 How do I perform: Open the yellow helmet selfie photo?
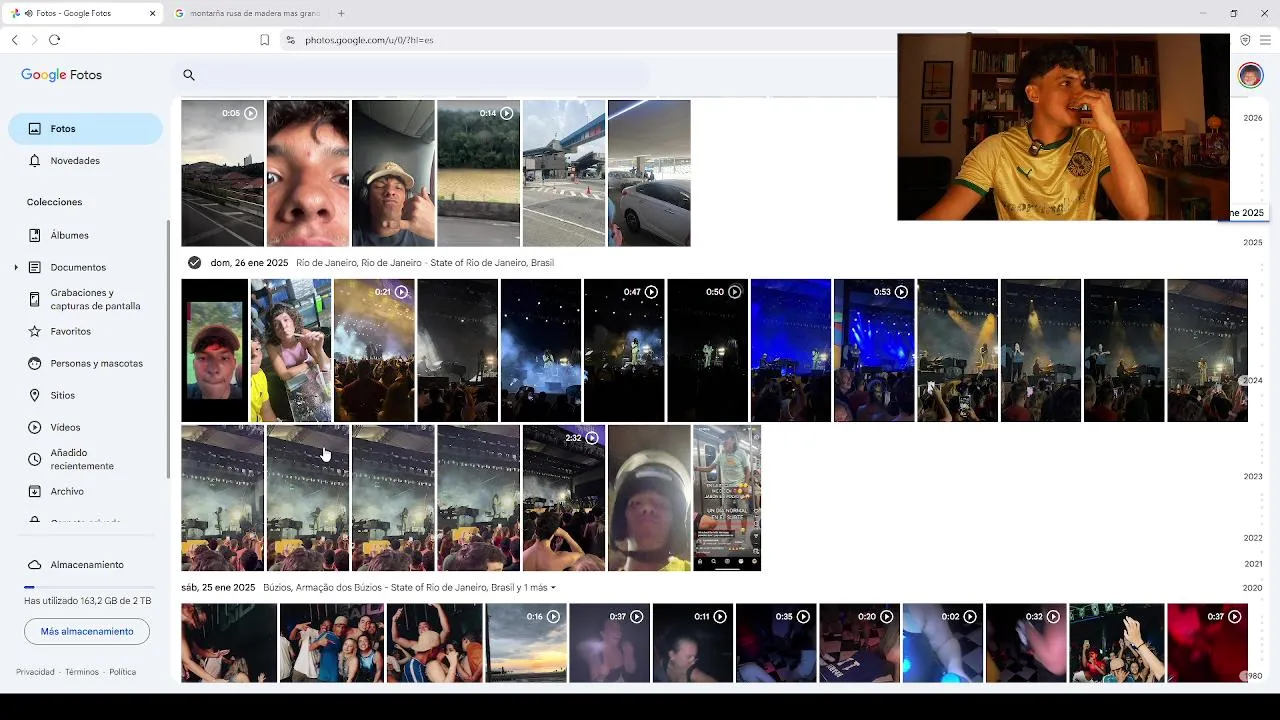(649, 498)
